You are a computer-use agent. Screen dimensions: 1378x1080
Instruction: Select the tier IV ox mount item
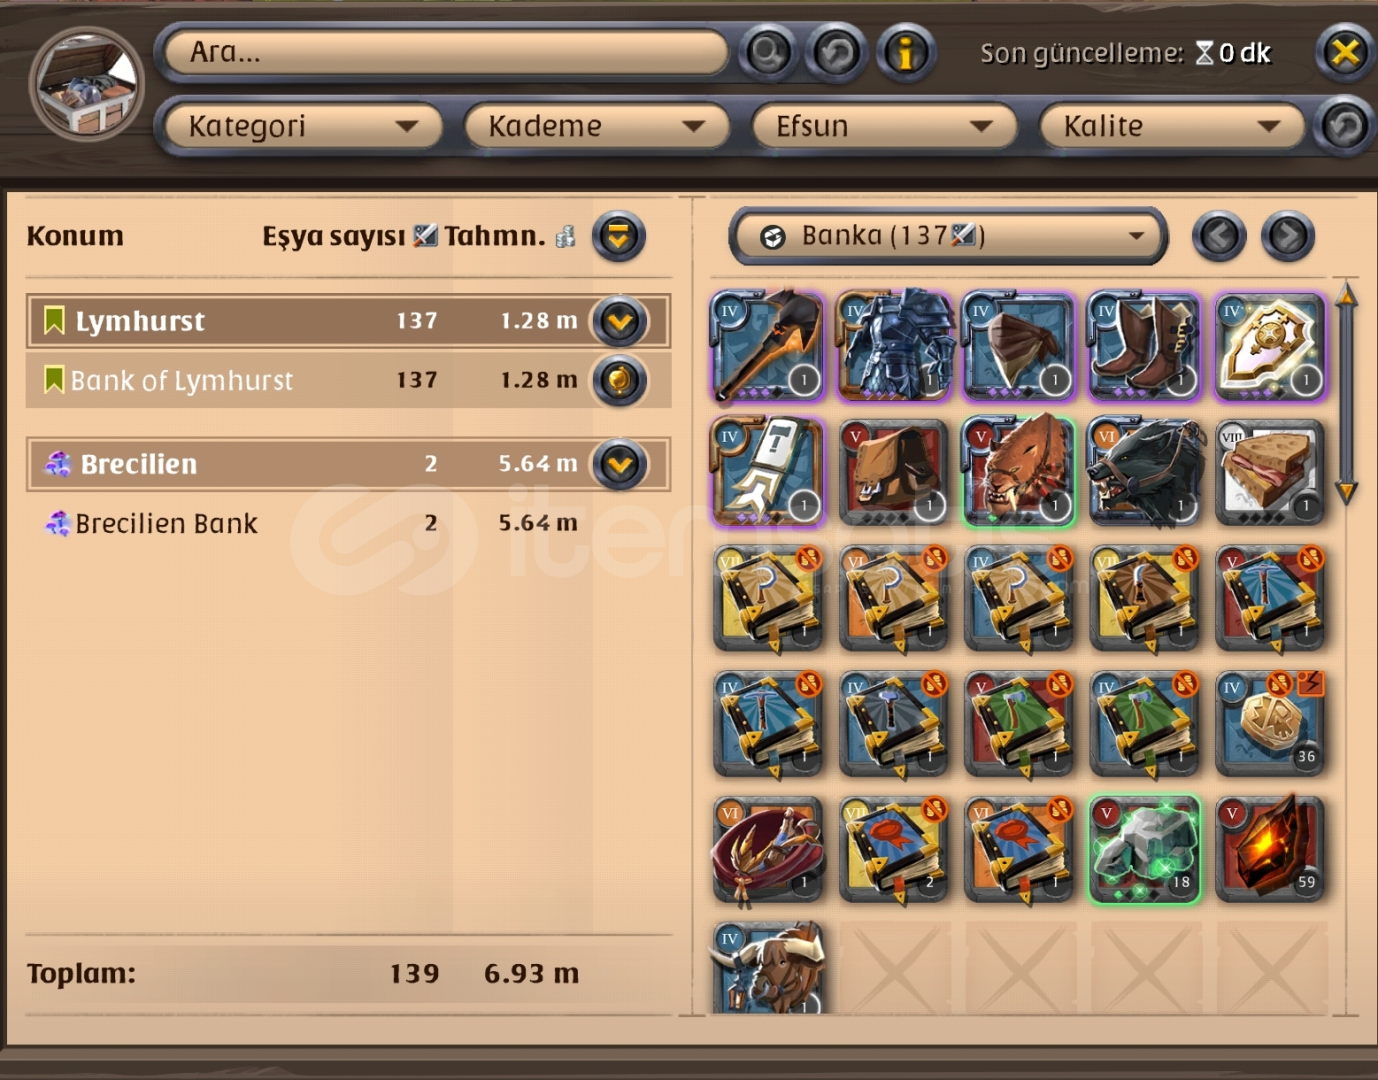pyautogui.click(x=767, y=968)
